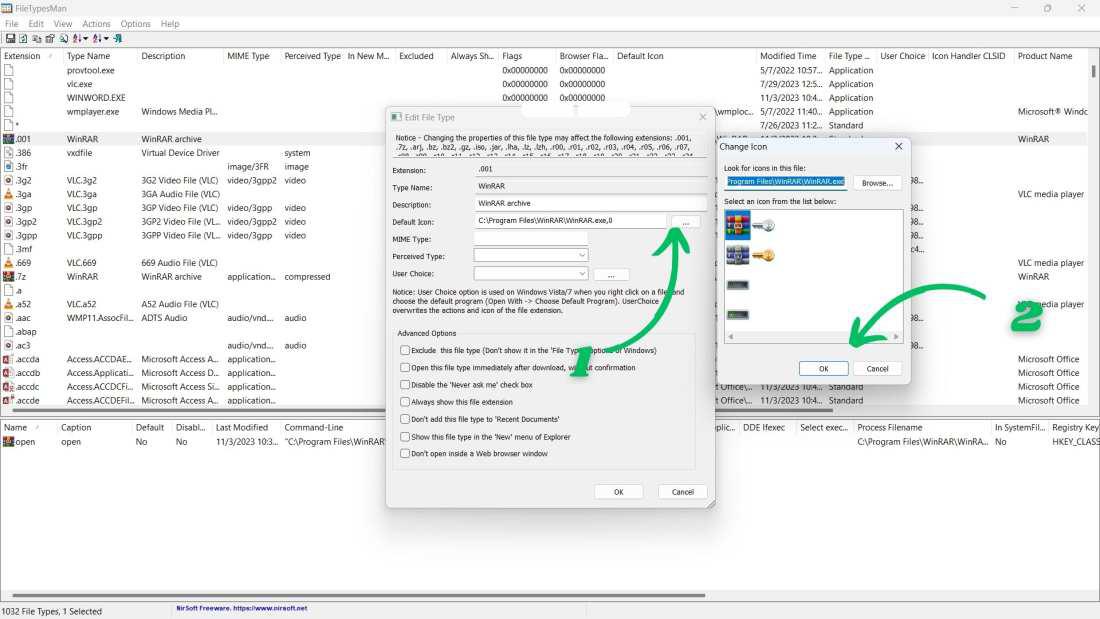Toggle 'Disable the Never ask me' checkbox
This screenshot has height=619, width=1100.
(x=405, y=385)
